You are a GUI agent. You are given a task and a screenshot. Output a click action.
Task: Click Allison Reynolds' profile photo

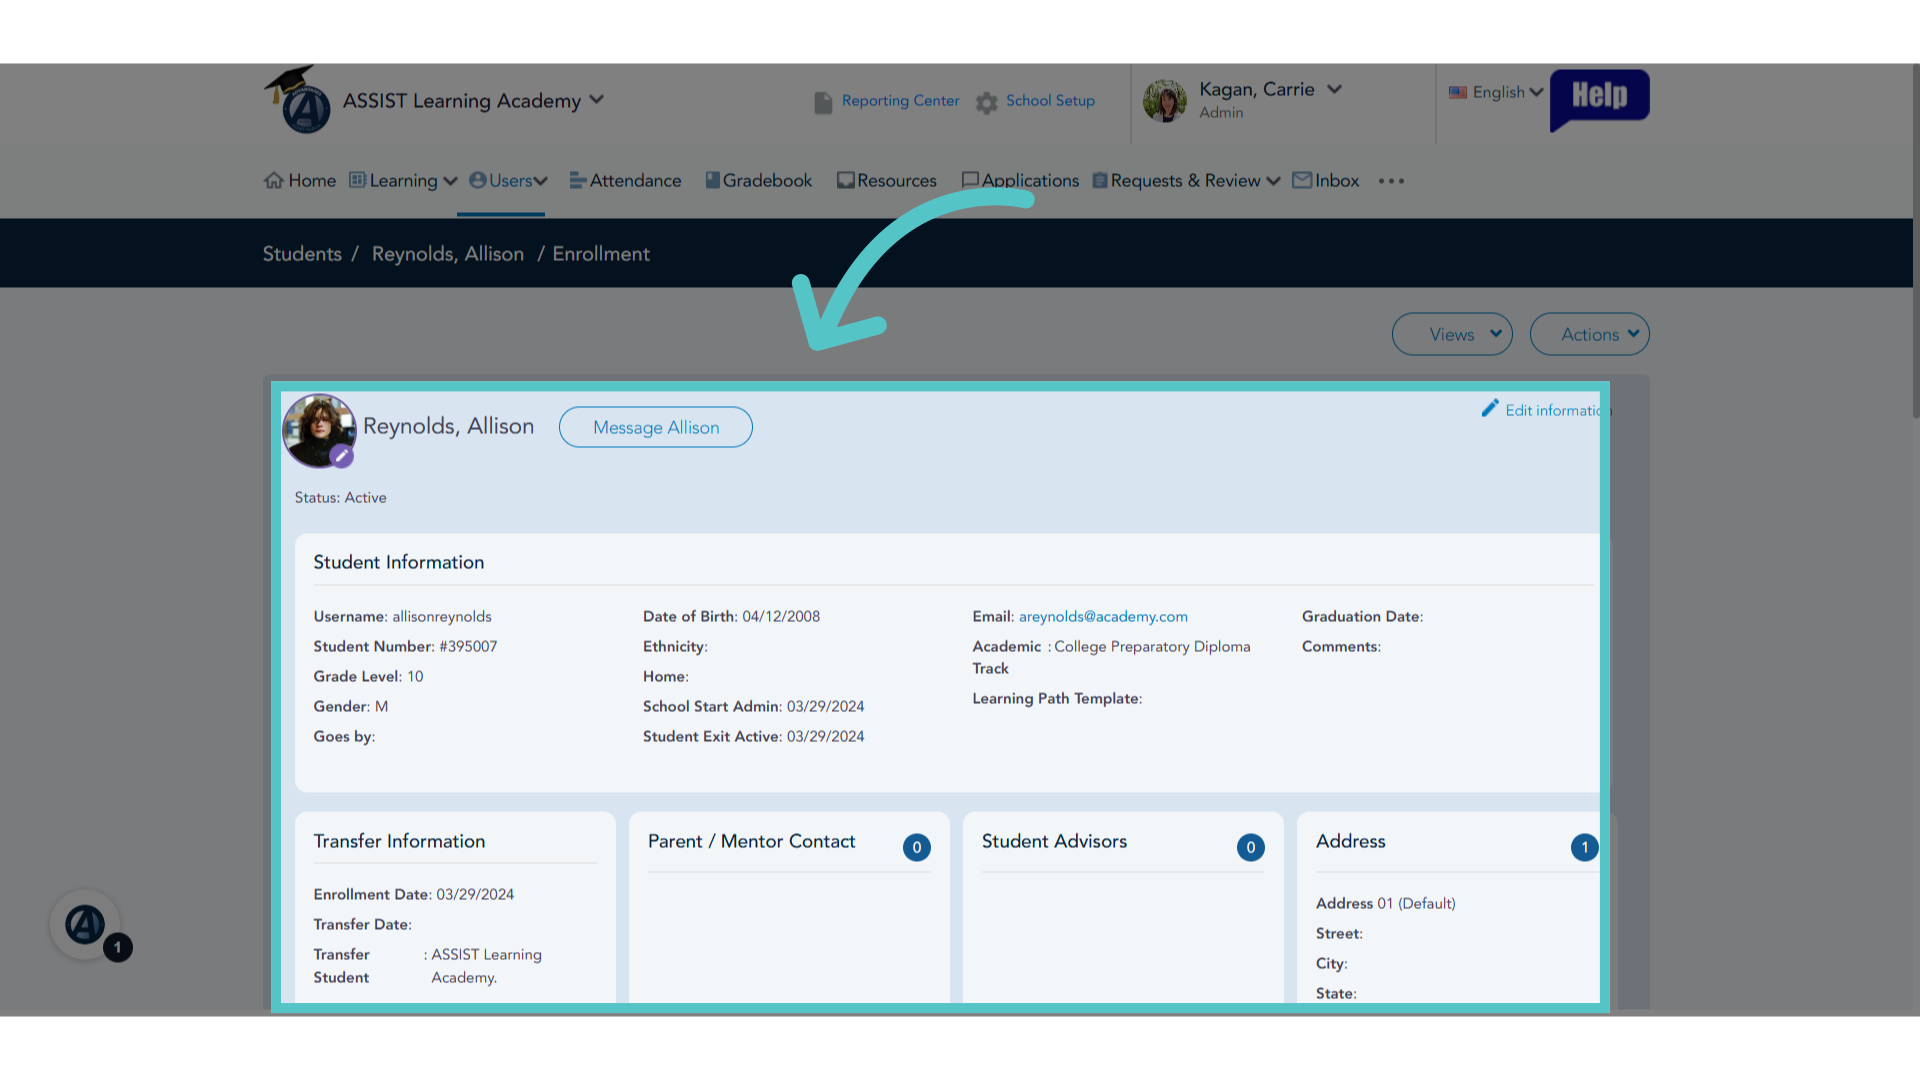click(x=319, y=429)
